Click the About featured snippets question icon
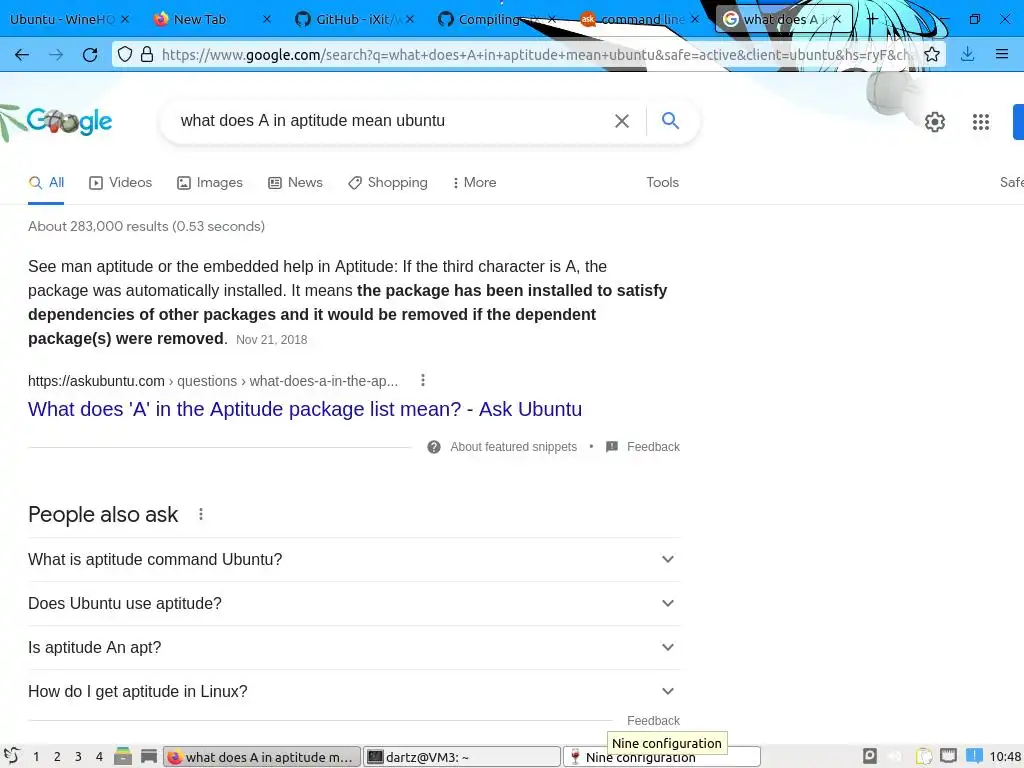 [x=434, y=447]
